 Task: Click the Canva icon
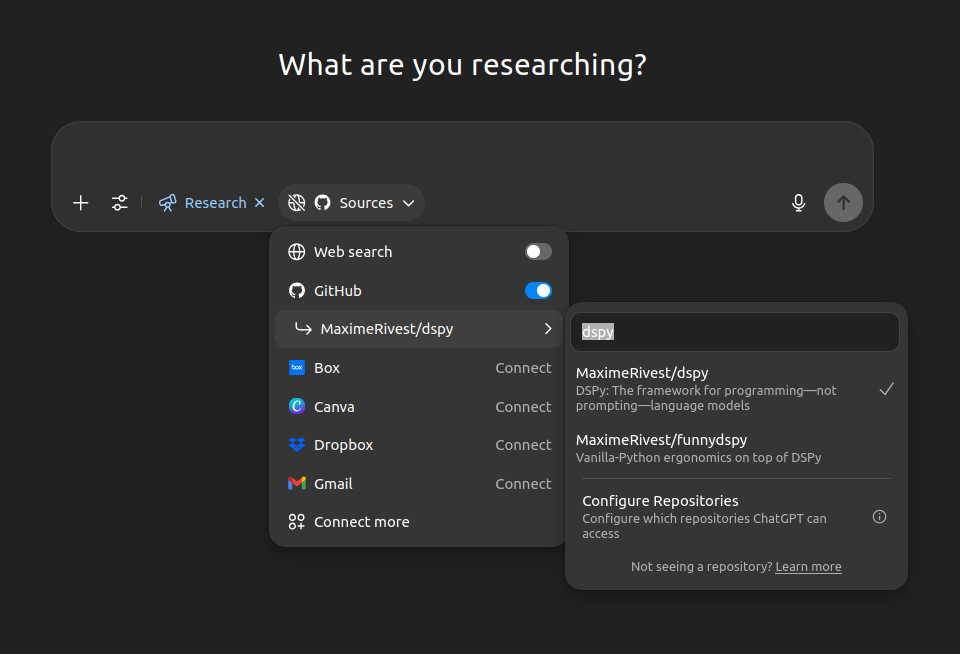[x=297, y=406]
